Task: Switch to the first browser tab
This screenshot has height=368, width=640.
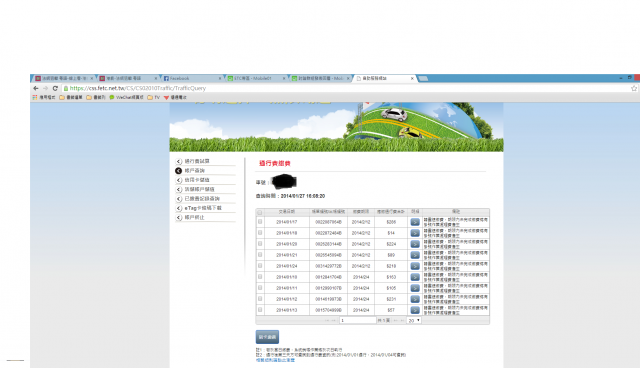Action: click(63, 78)
